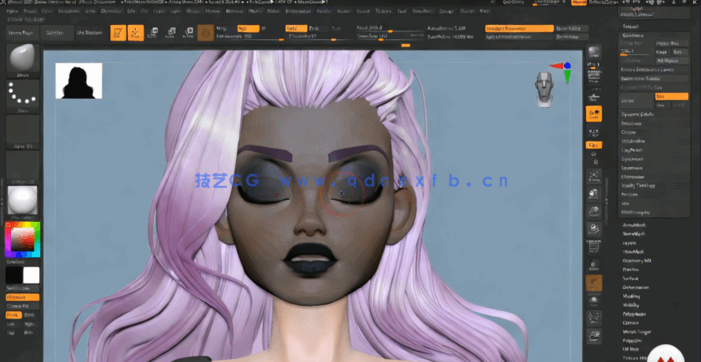This screenshot has width=701, height=362.
Task: Open the Preferences menu
Action: [298, 11]
